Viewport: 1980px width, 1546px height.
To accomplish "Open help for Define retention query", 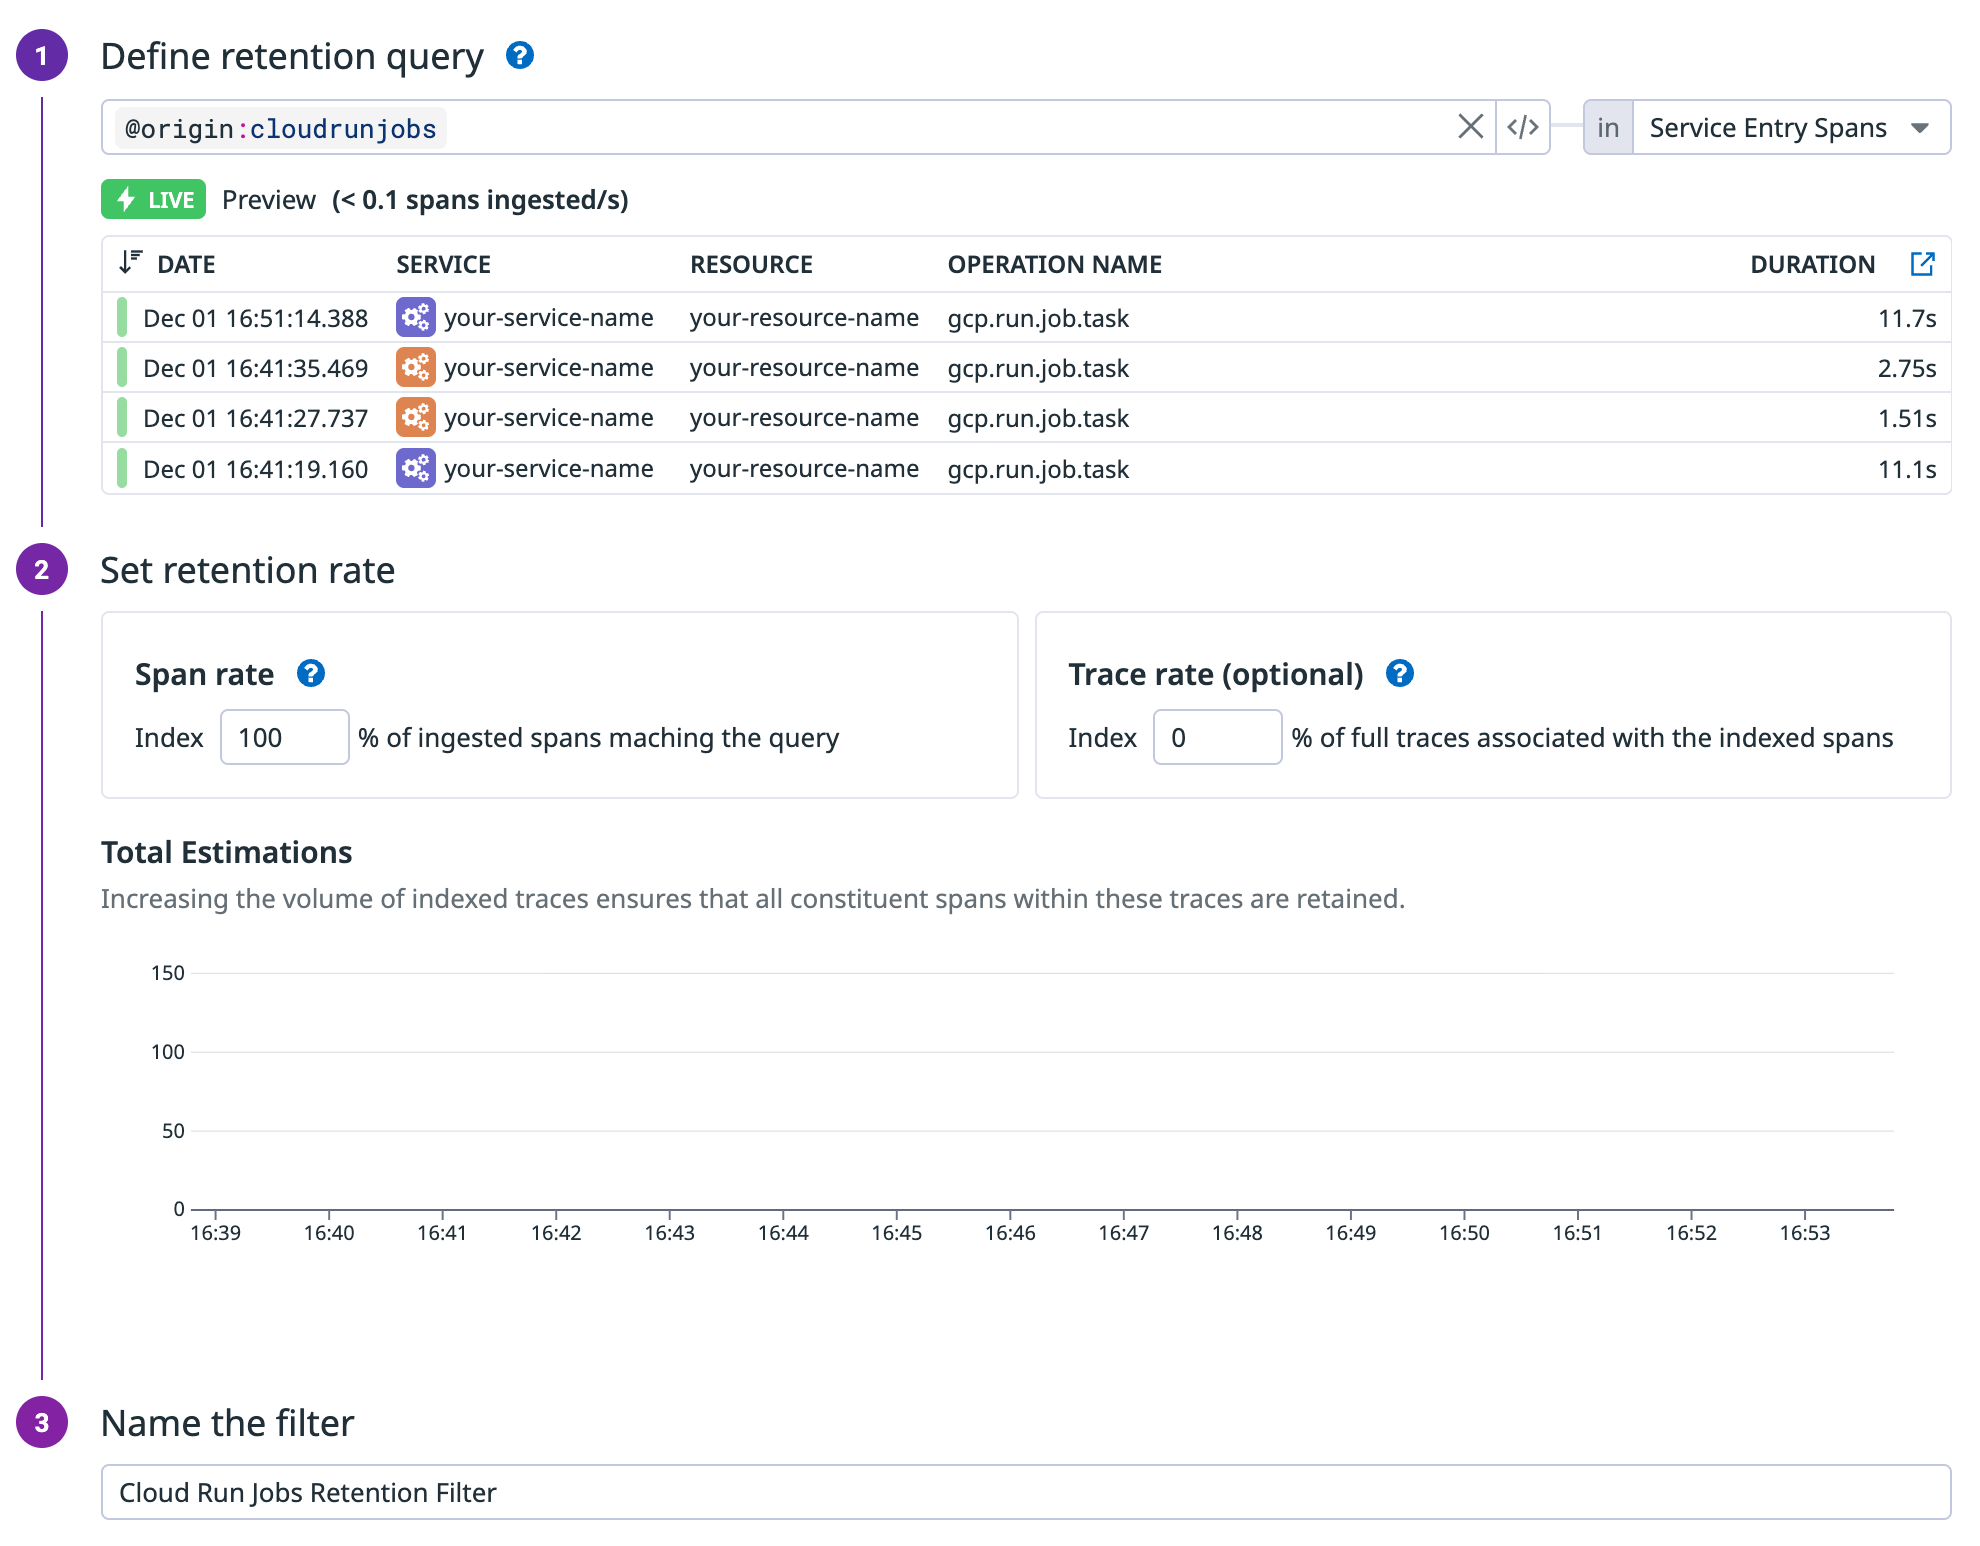I will tap(520, 57).
